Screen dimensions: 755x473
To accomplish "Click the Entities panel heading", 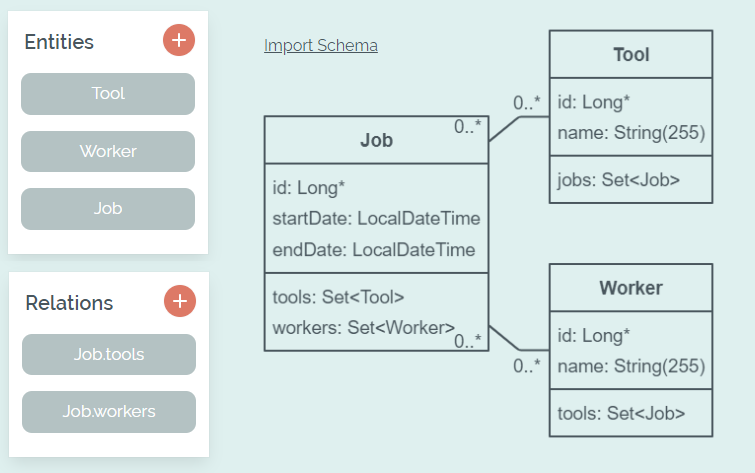I will coord(59,42).
